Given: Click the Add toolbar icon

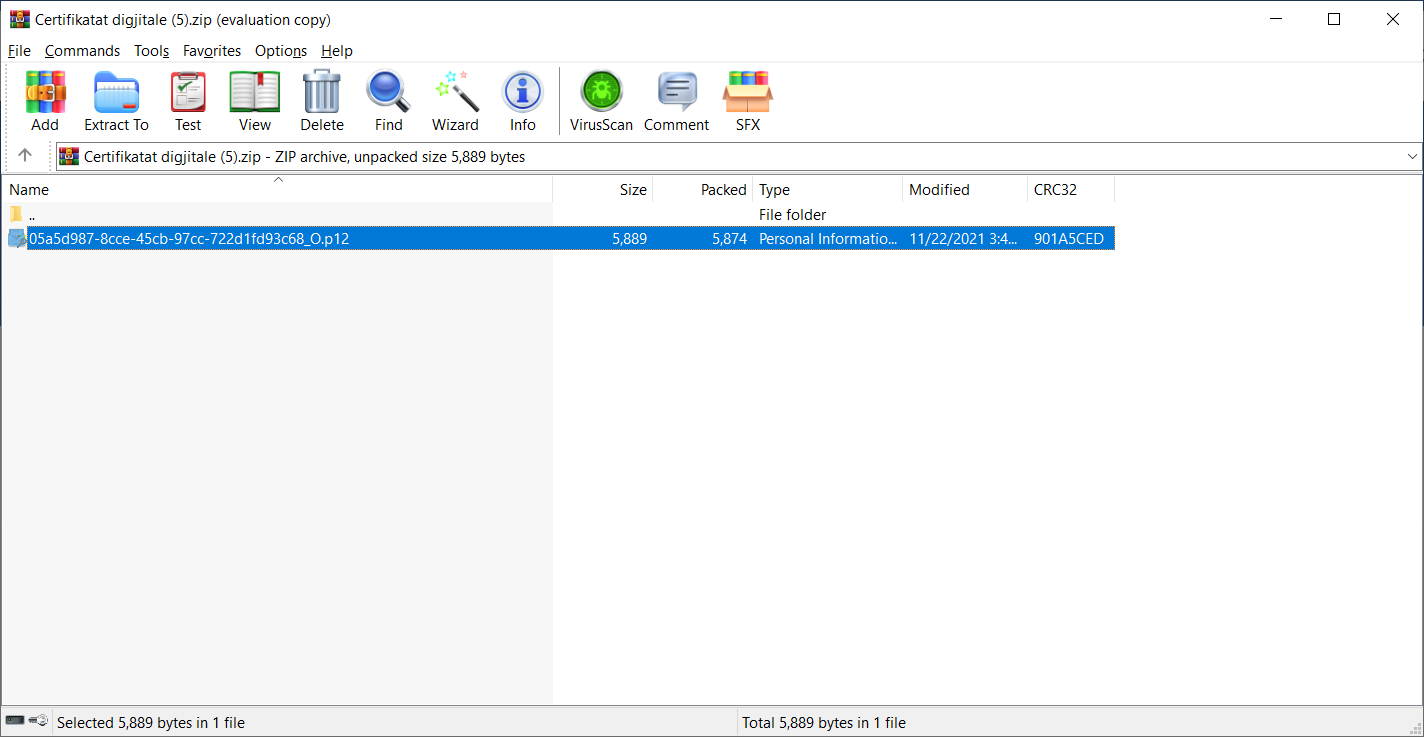Looking at the screenshot, I should coord(45,92).
